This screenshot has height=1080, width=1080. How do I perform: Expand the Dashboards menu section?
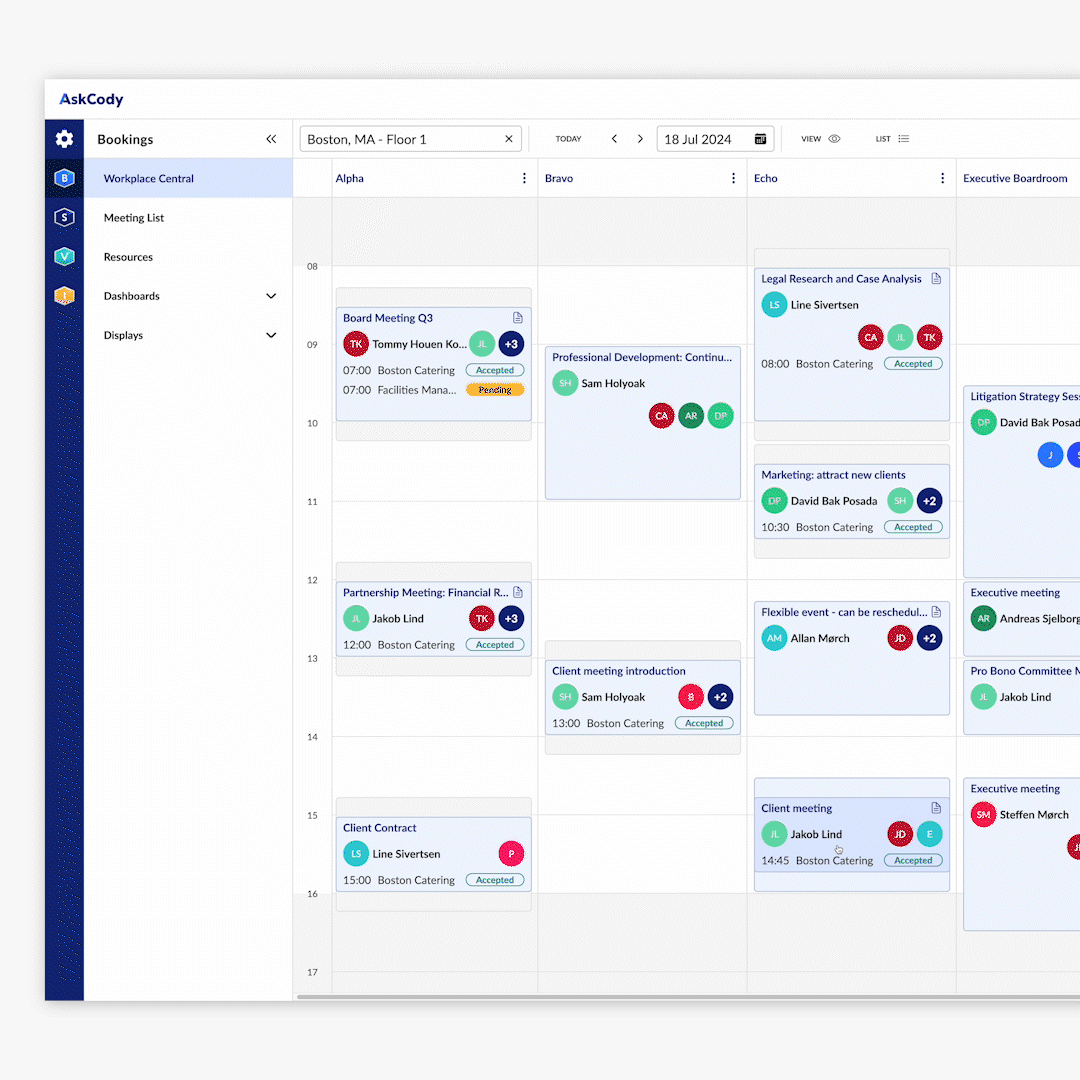coord(271,296)
